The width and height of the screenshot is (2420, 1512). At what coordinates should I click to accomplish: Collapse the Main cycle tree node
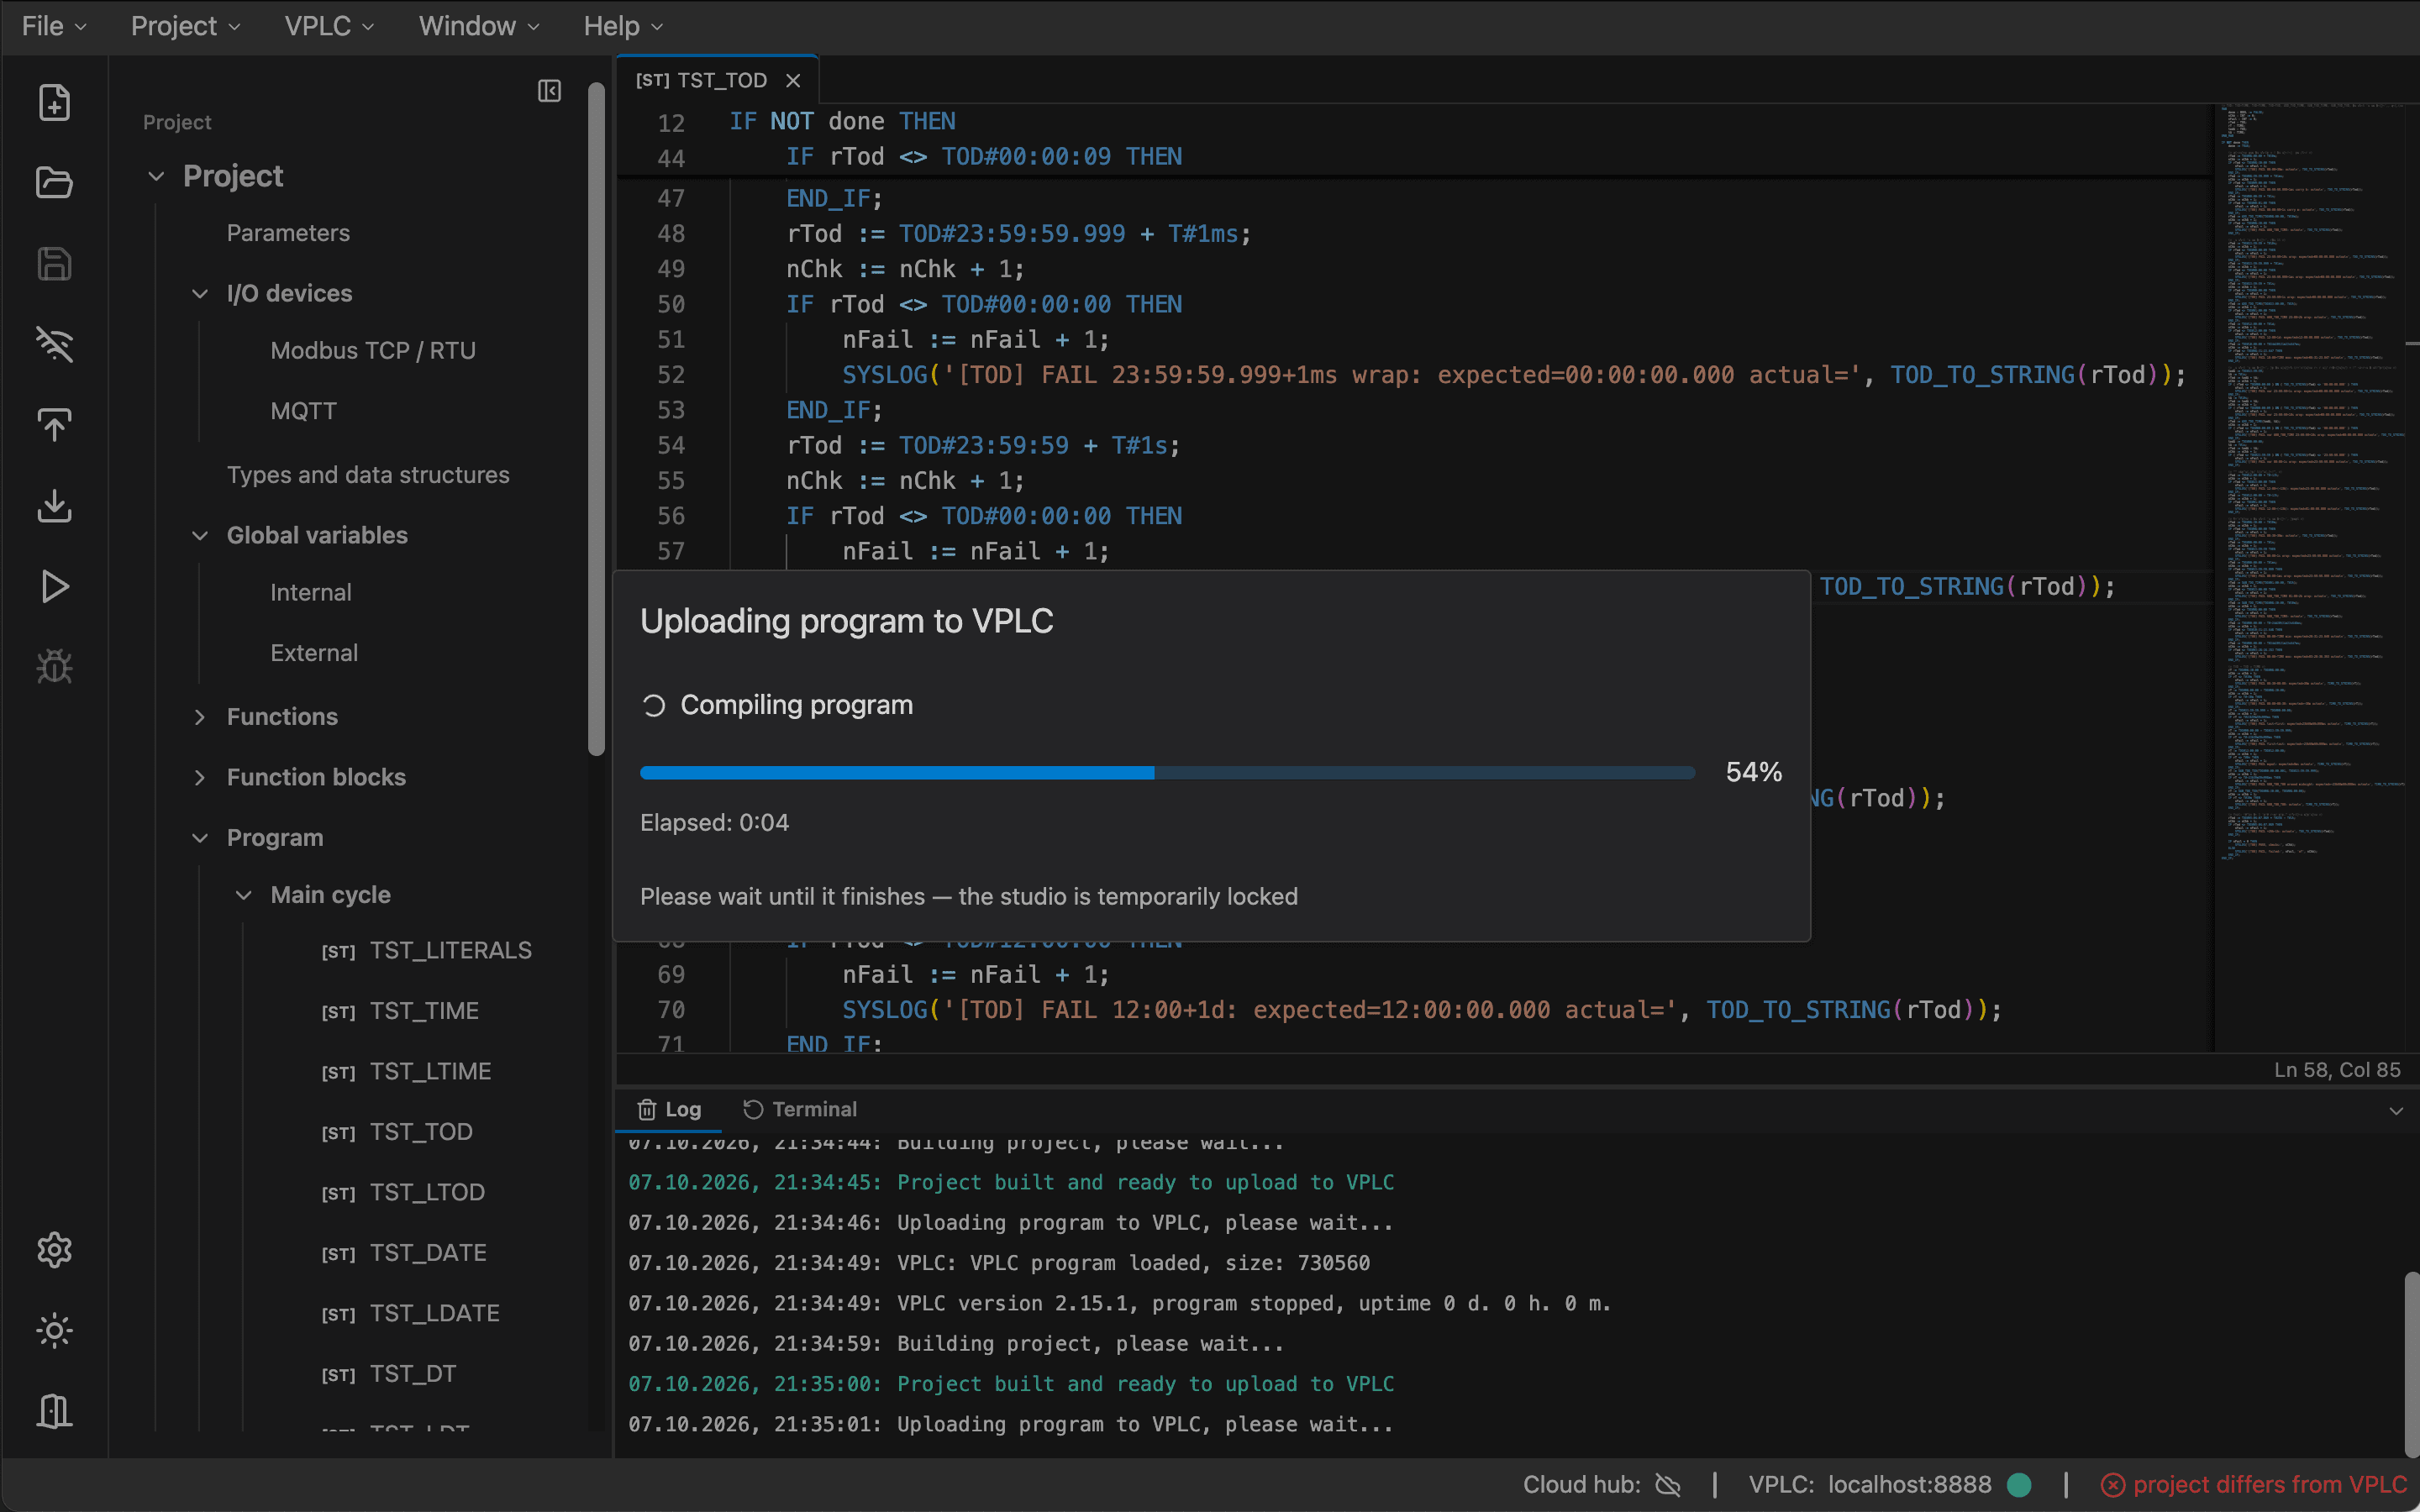coord(243,895)
